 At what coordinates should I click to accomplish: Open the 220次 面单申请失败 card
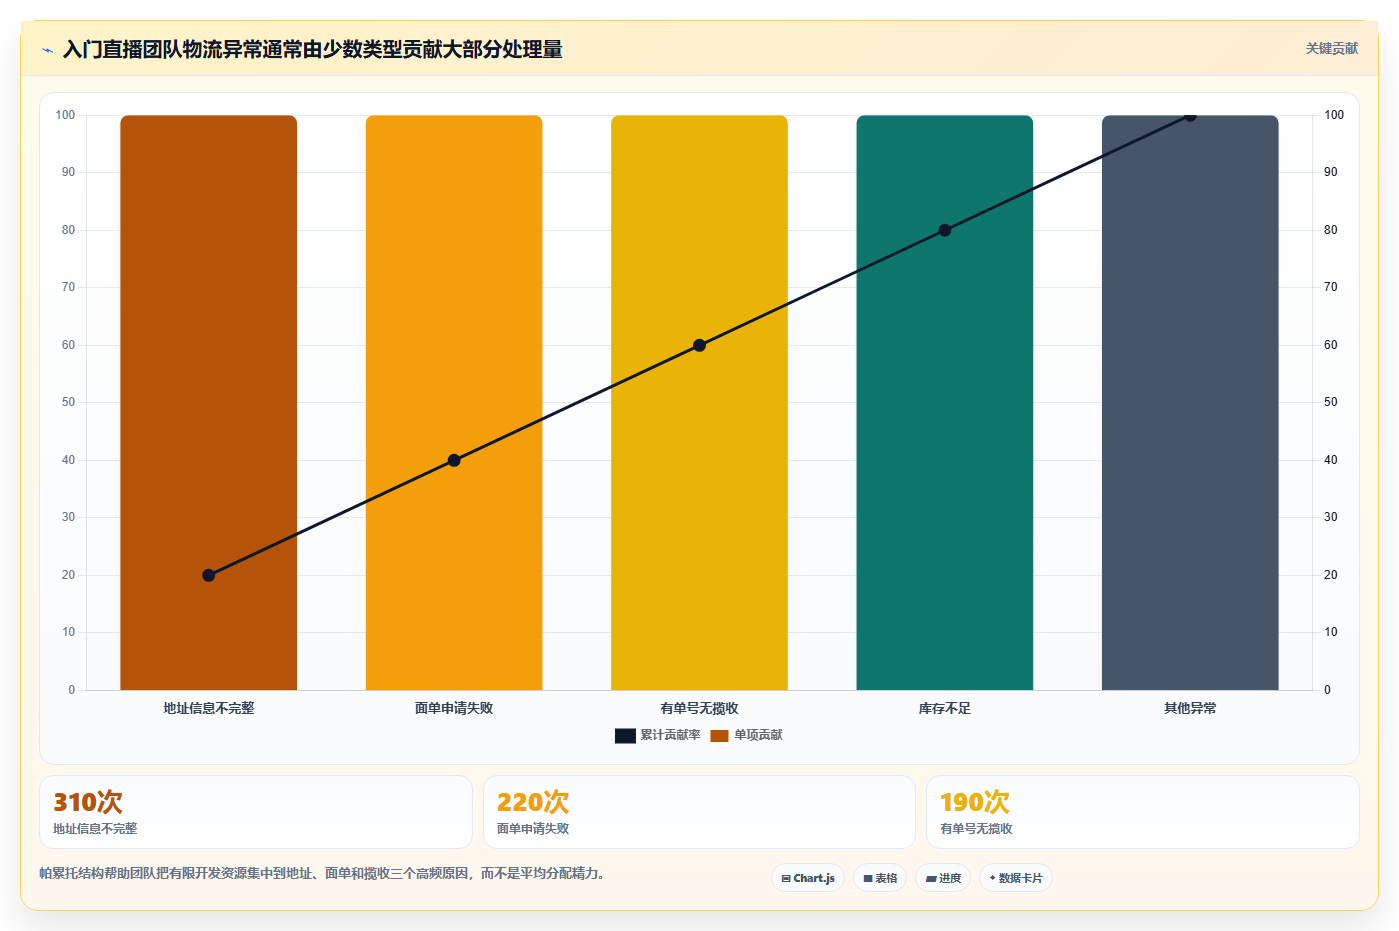pos(699,812)
